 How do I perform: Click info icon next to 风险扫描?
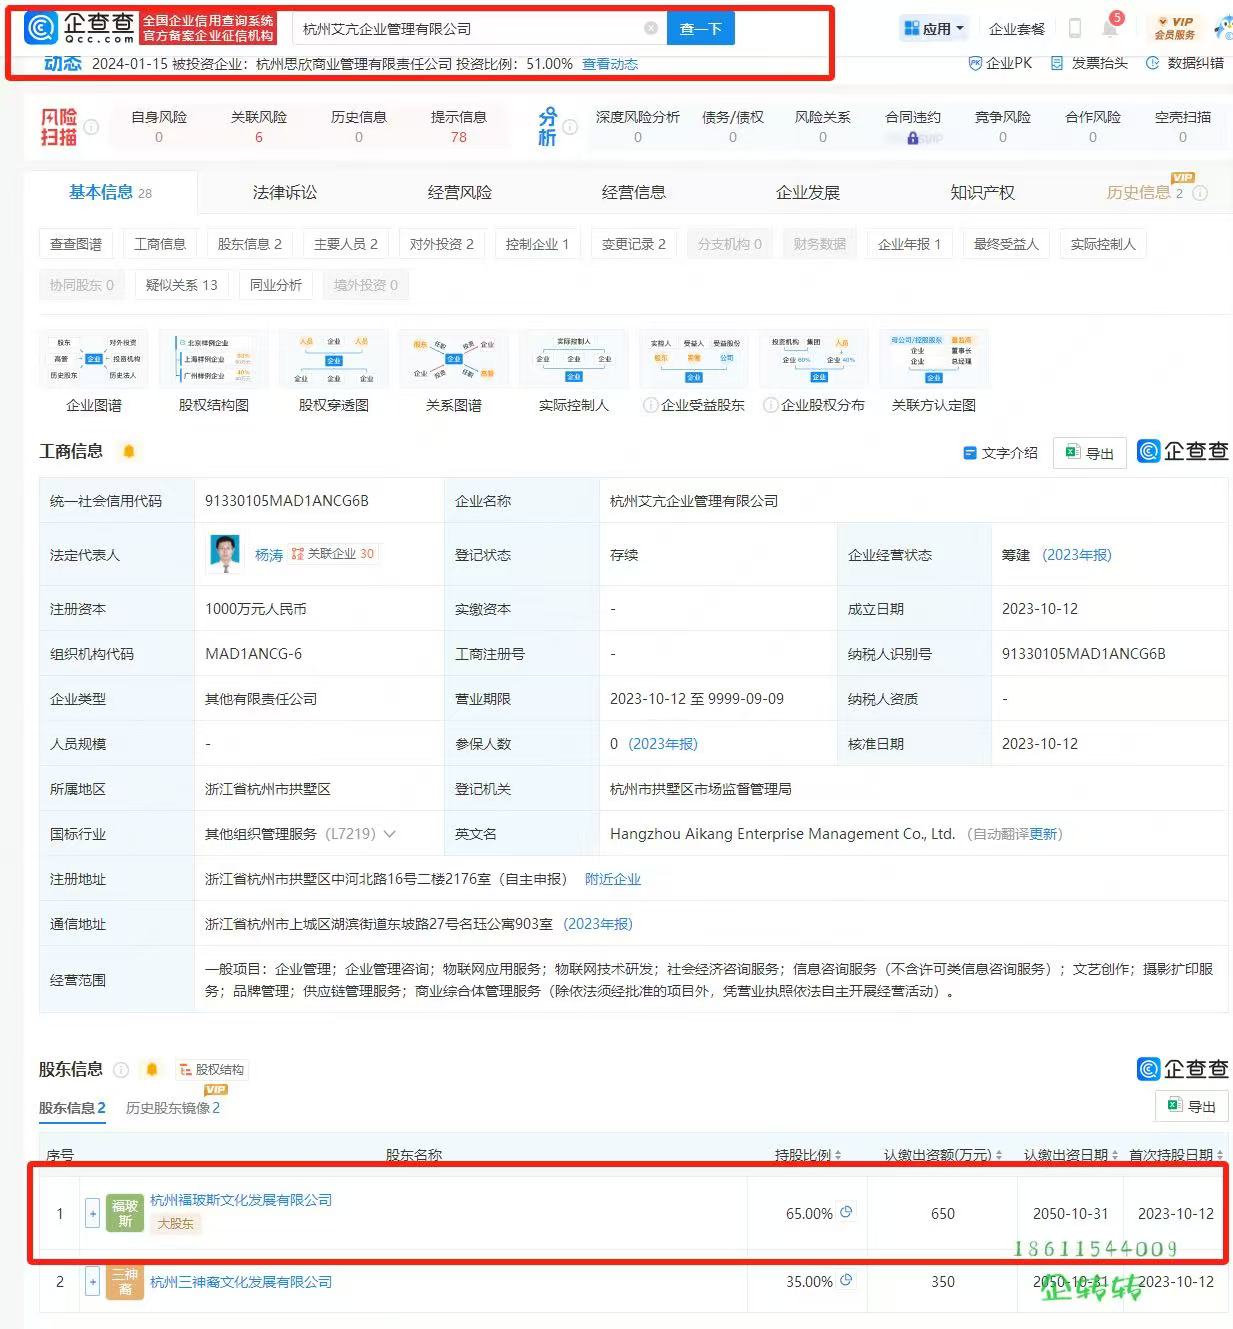(x=91, y=127)
